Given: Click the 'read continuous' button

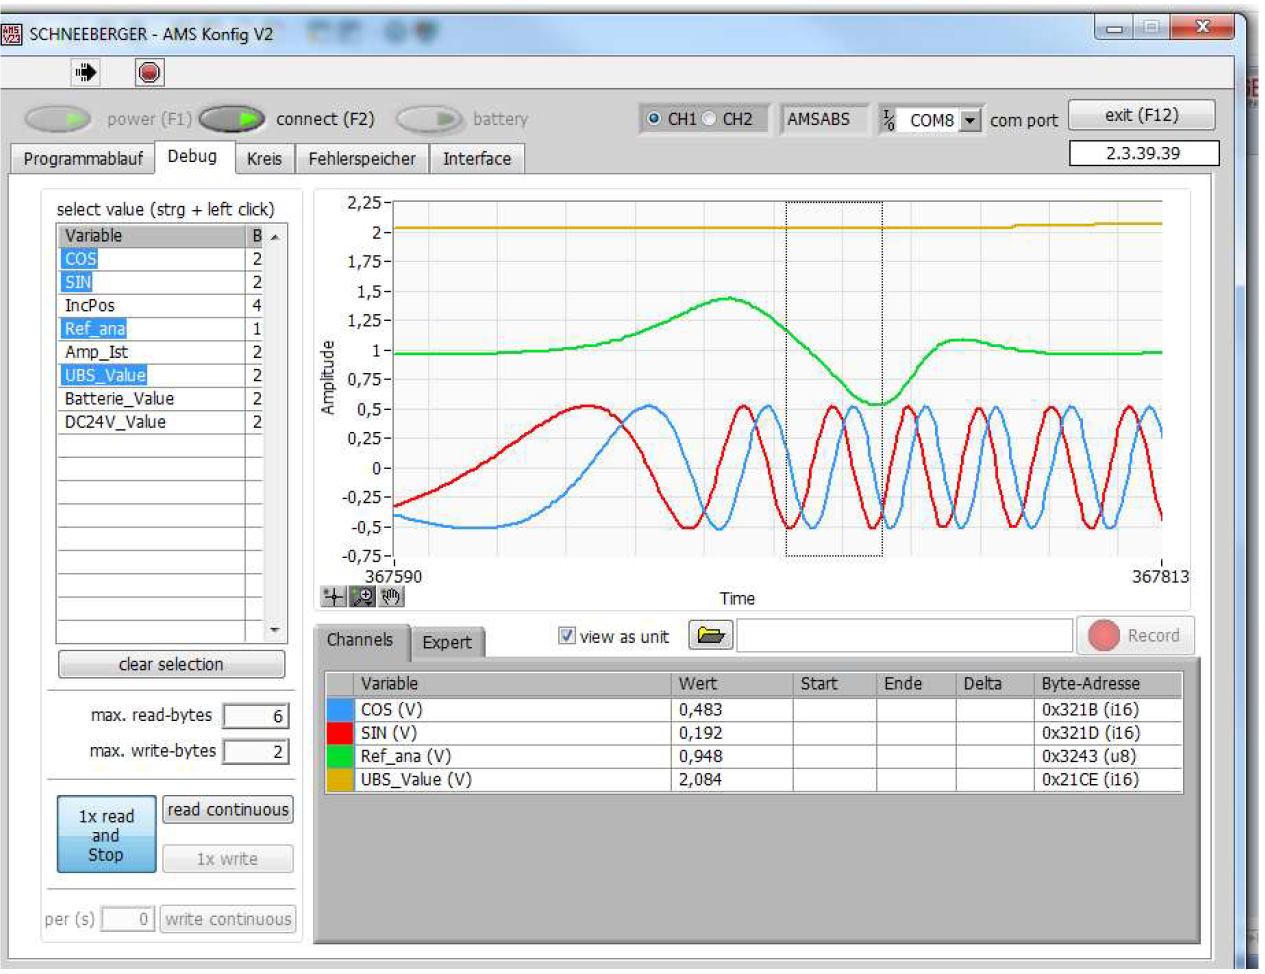Looking at the screenshot, I should coord(228,810).
